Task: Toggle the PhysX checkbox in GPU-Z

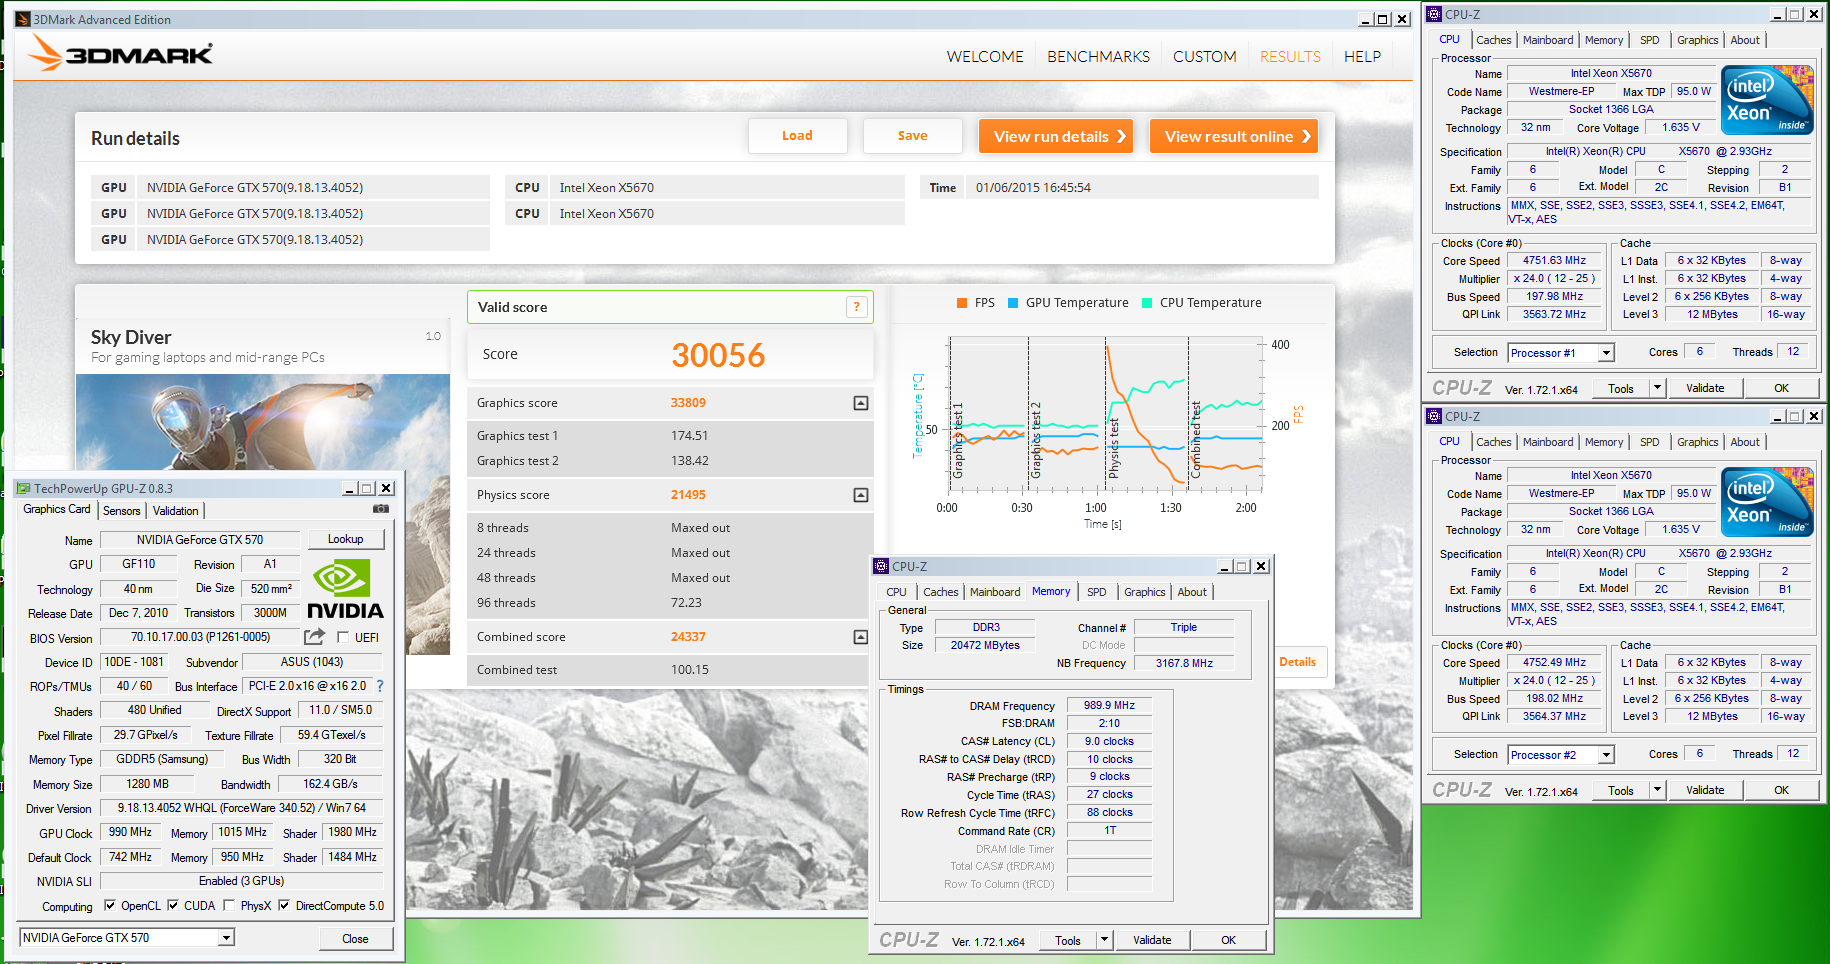Action: click(x=229, y=905)
